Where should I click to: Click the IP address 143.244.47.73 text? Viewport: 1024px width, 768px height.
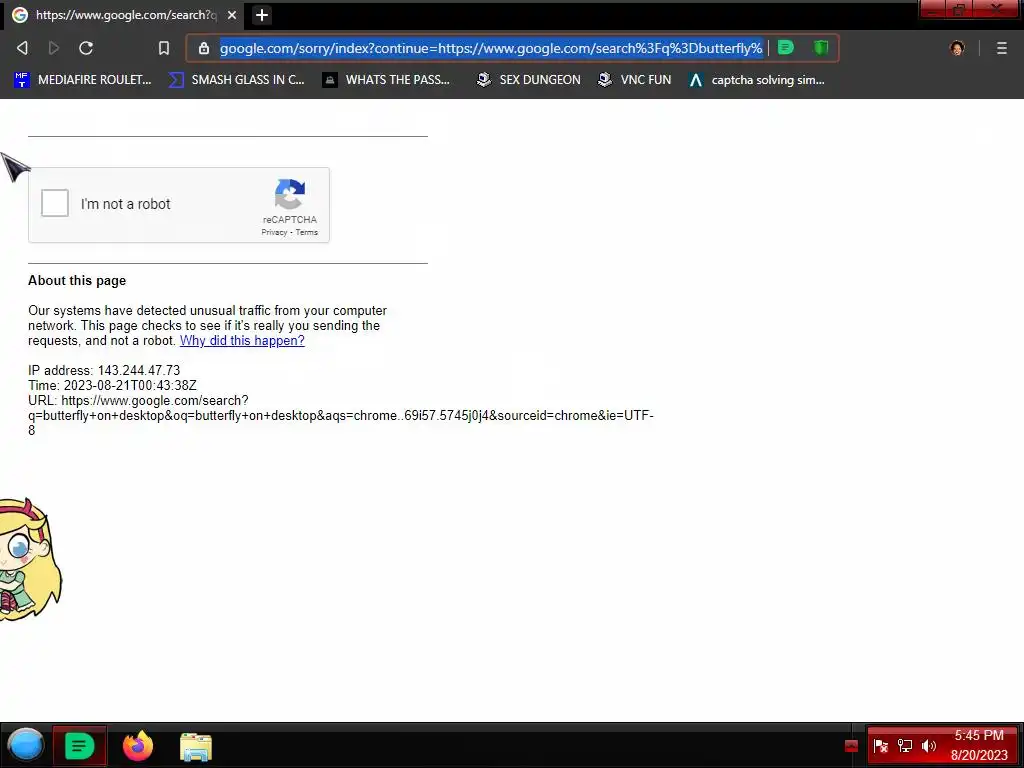click(104, 370)
